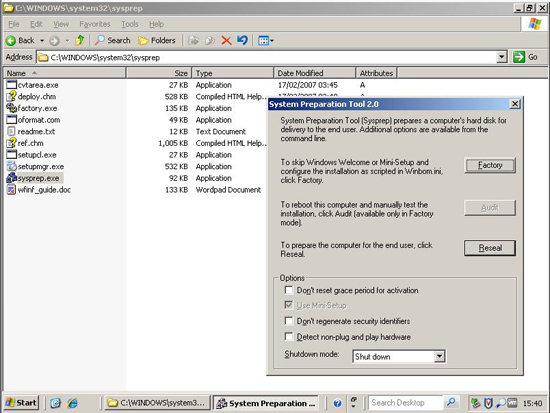Check Detect non-plug and play hardware
Viewport: 550px width, 413px height.
coord(289,337)
